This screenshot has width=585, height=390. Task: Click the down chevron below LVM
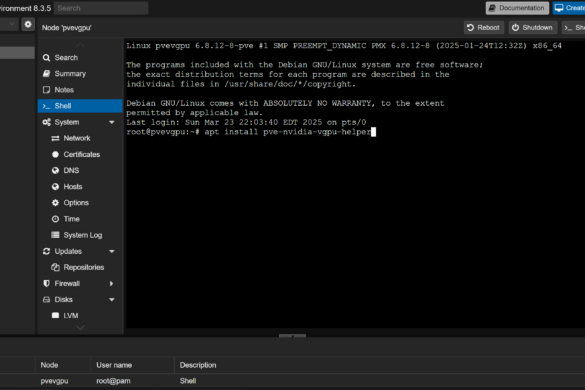80,328
